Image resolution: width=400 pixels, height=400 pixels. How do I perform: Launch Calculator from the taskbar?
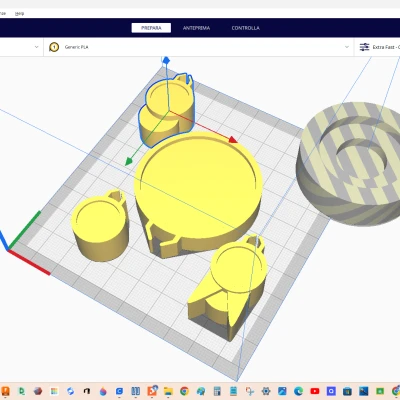217,391
